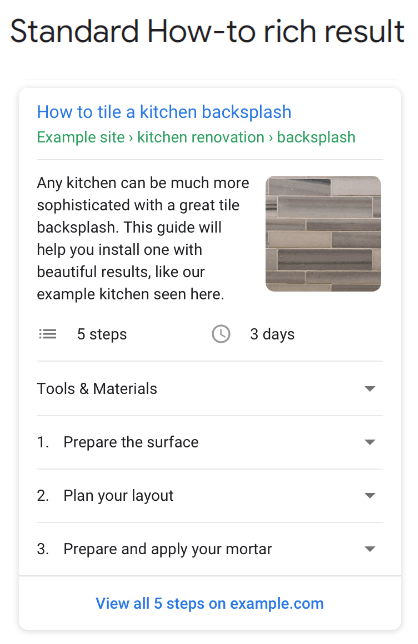The width and height of the screenshot is (418, 644).
Task: Click the 5 steps text
Action: point(102,334)
